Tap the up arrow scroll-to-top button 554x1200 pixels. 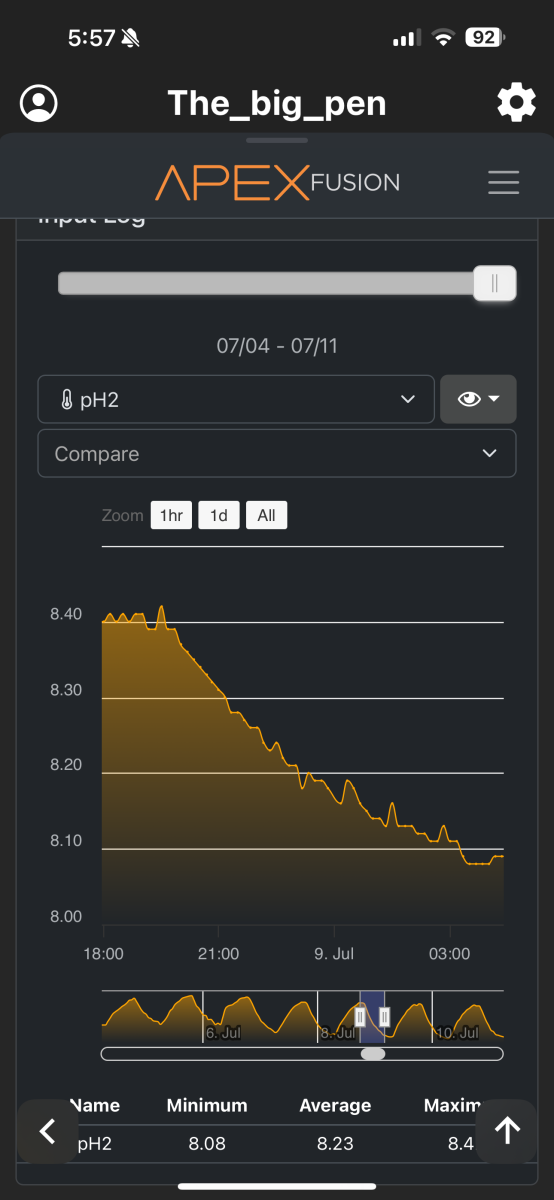(508, 1131)
